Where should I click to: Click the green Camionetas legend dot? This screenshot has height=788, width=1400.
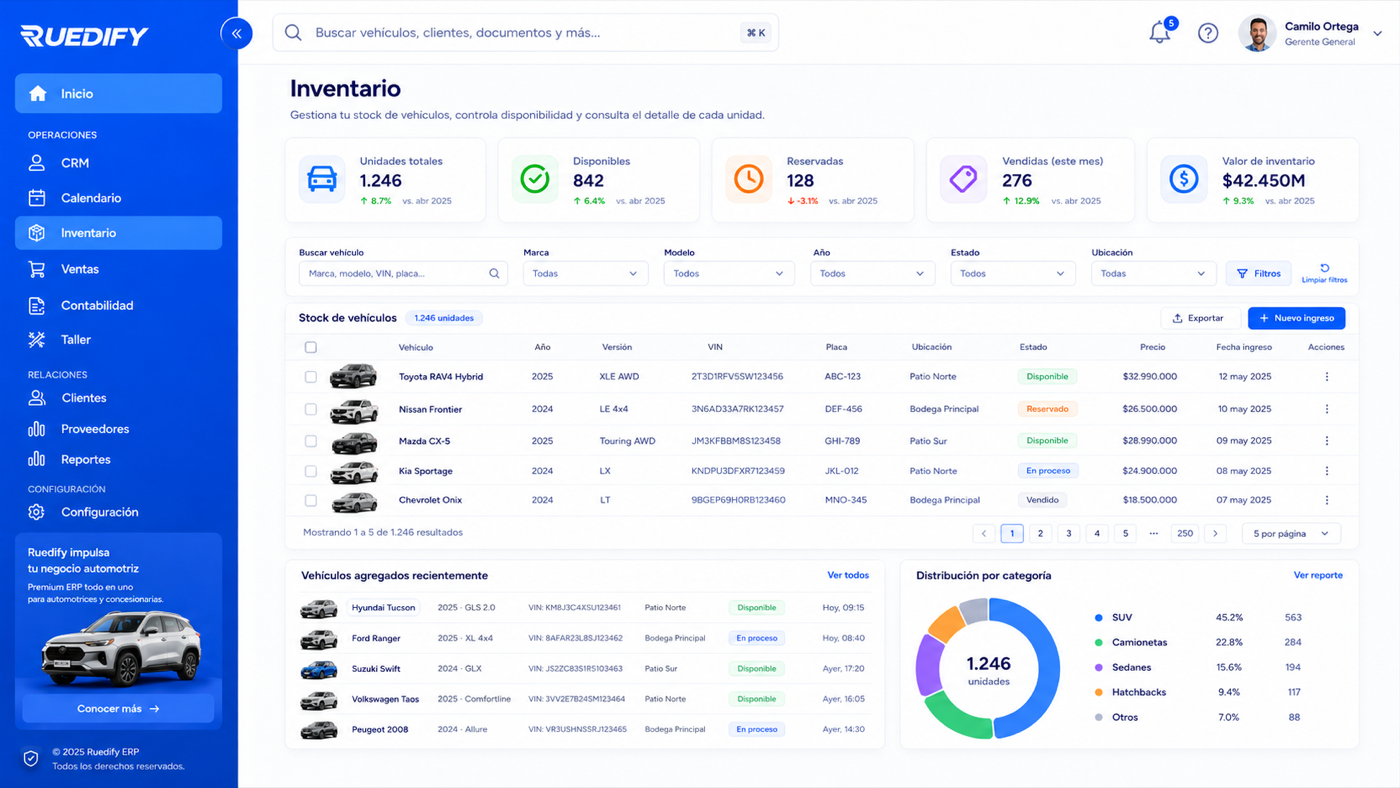pyautogui.click(x=1099, y=643)
